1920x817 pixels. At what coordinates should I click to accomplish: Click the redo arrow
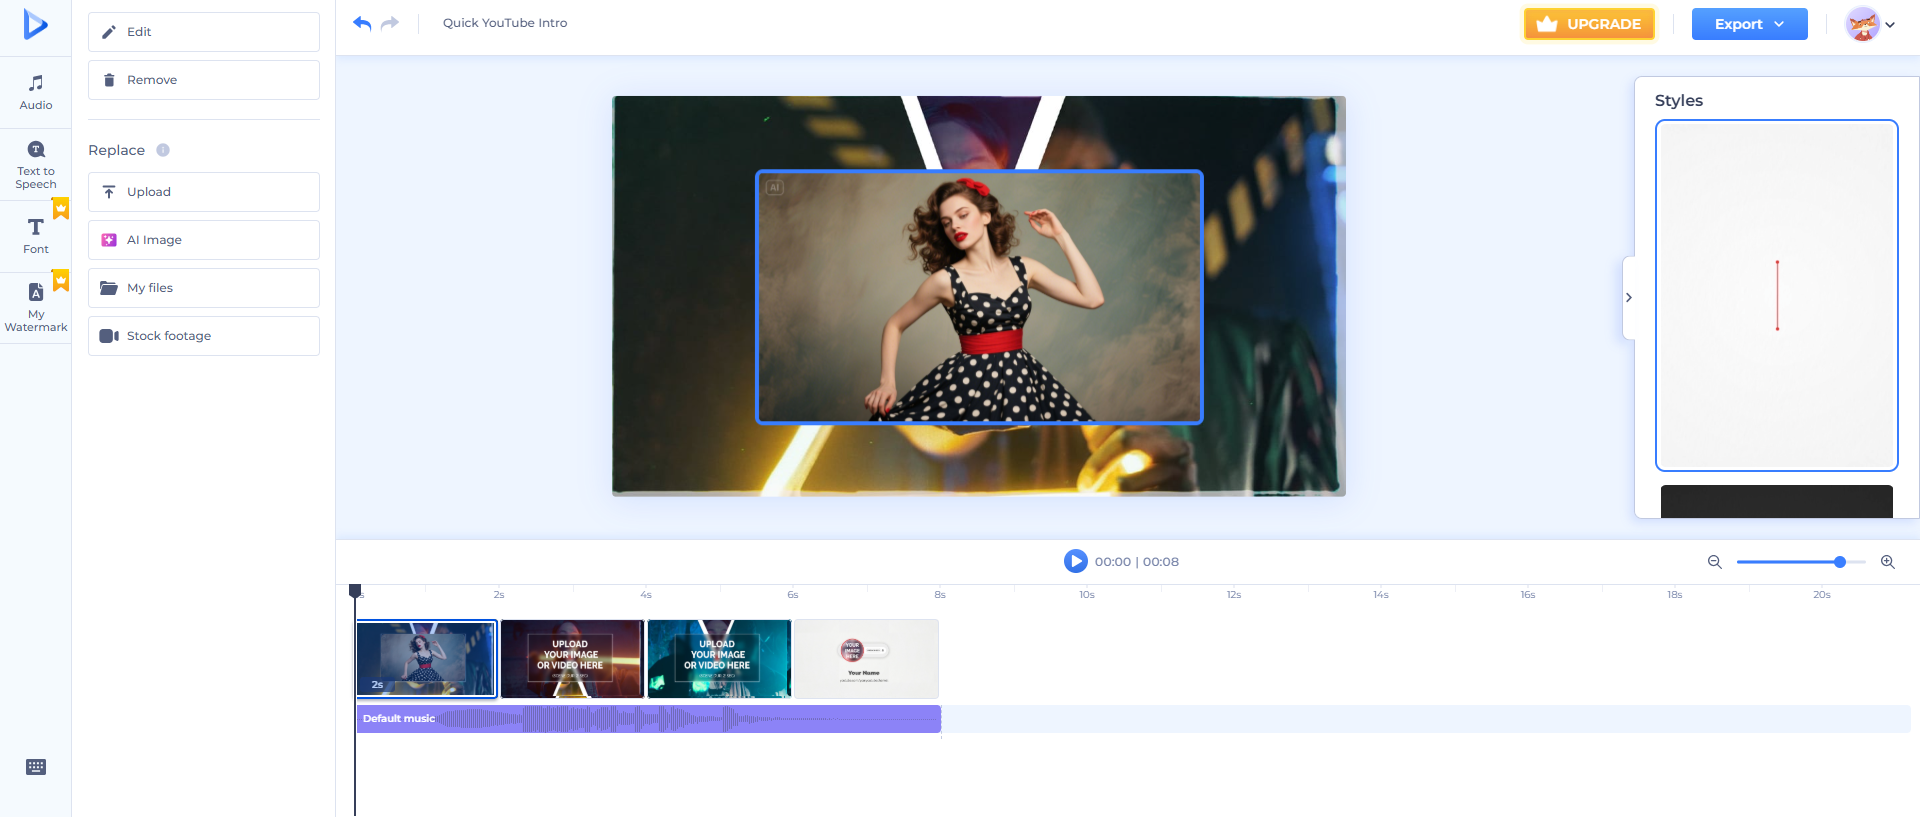[390, 23]
